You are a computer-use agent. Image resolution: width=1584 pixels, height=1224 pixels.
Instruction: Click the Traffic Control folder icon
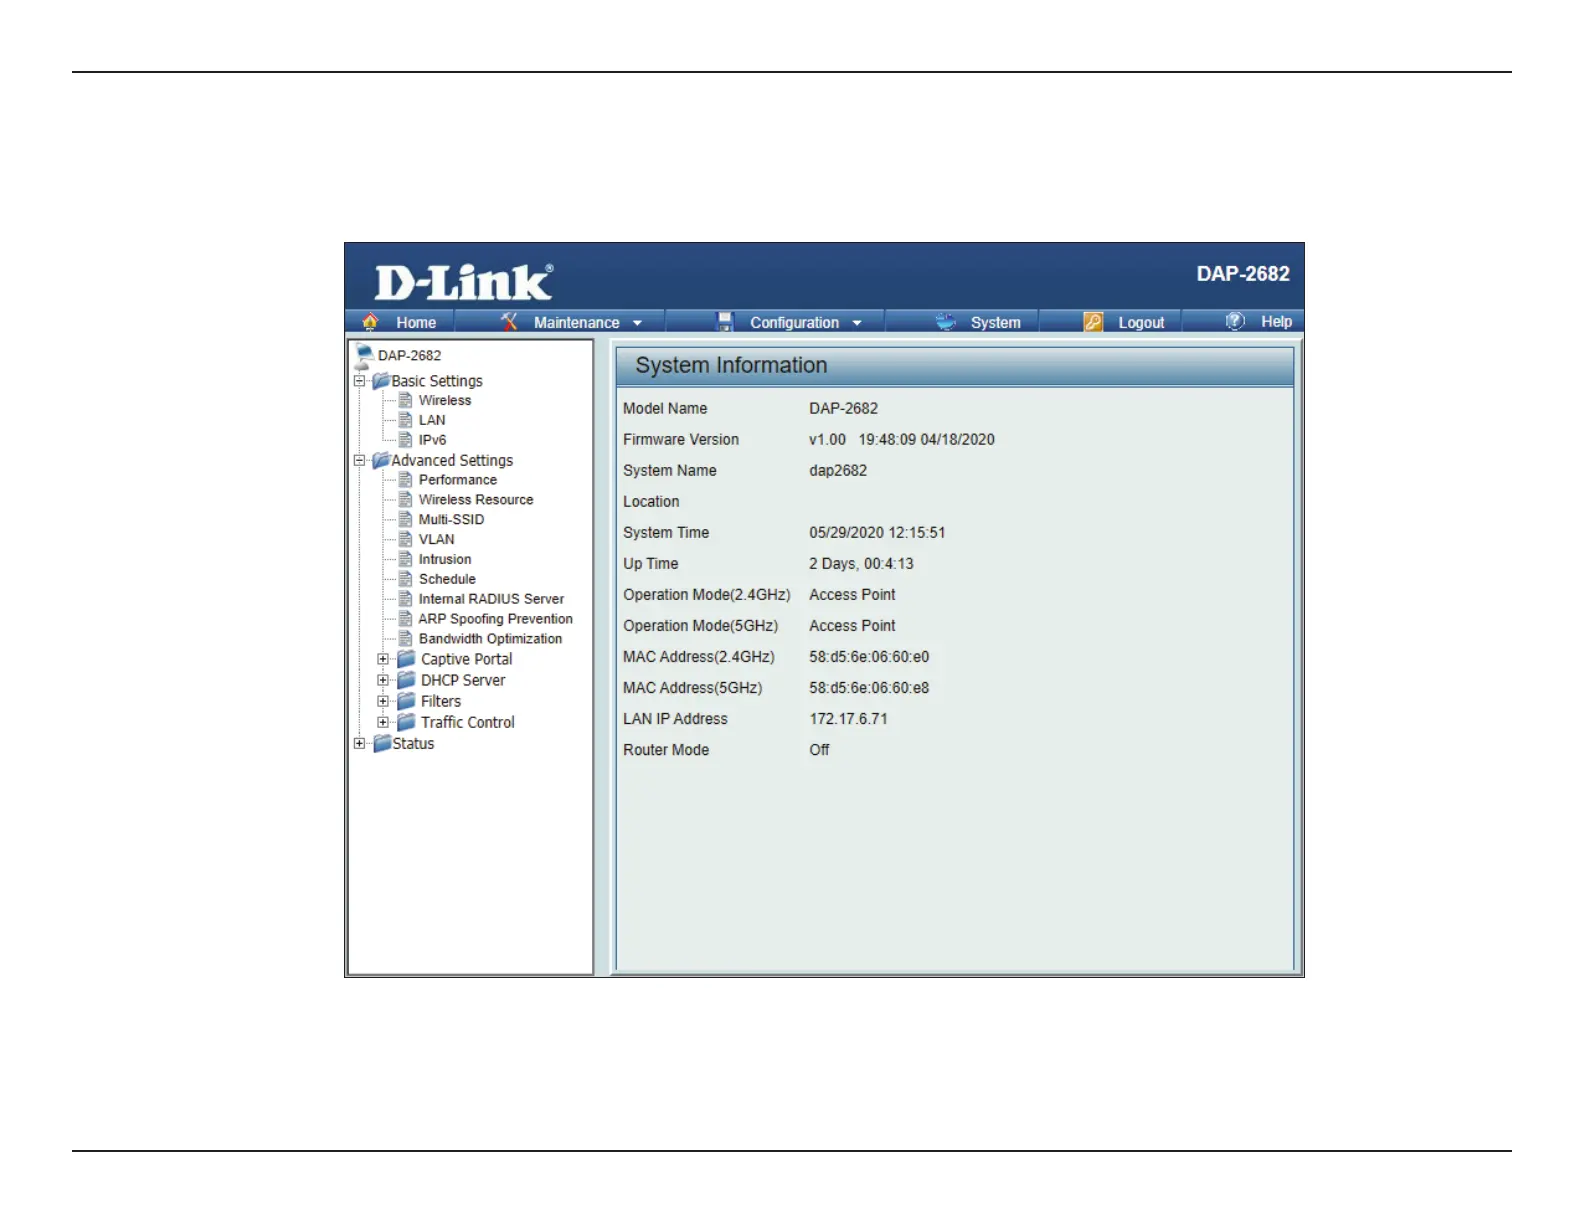(406, 722)
